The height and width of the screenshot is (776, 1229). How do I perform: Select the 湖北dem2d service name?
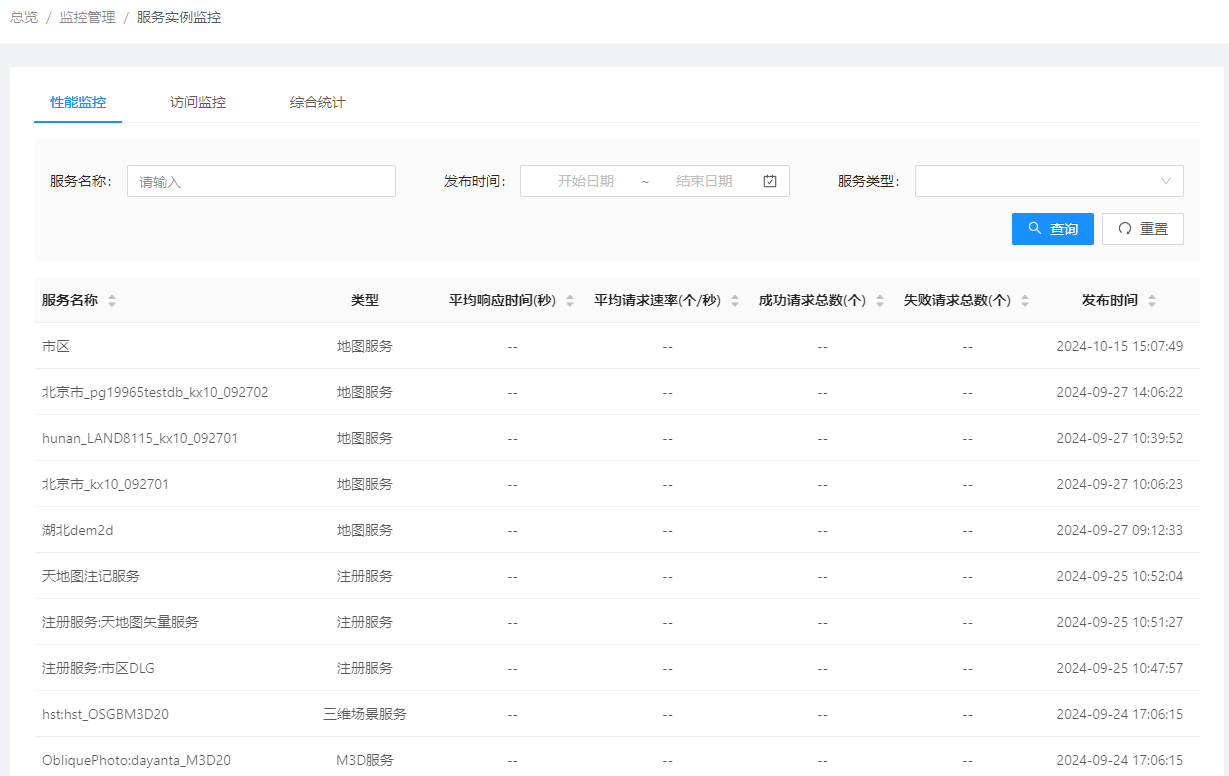tap(78, 530)
